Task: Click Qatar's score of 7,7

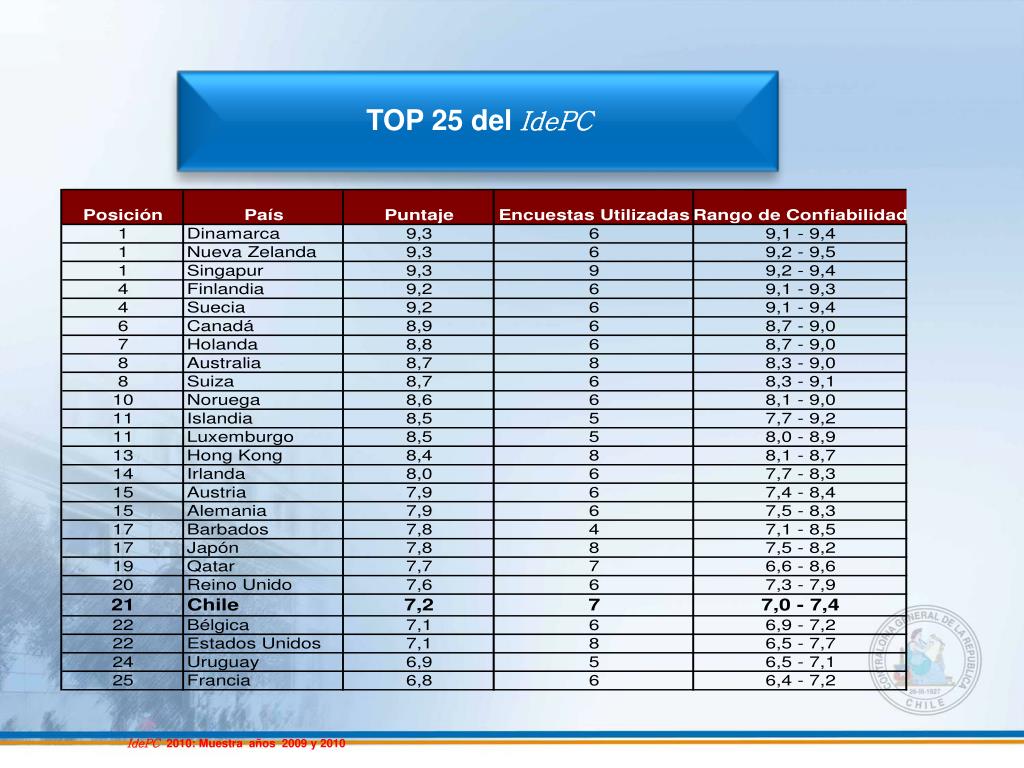Action: coord(417,566)
